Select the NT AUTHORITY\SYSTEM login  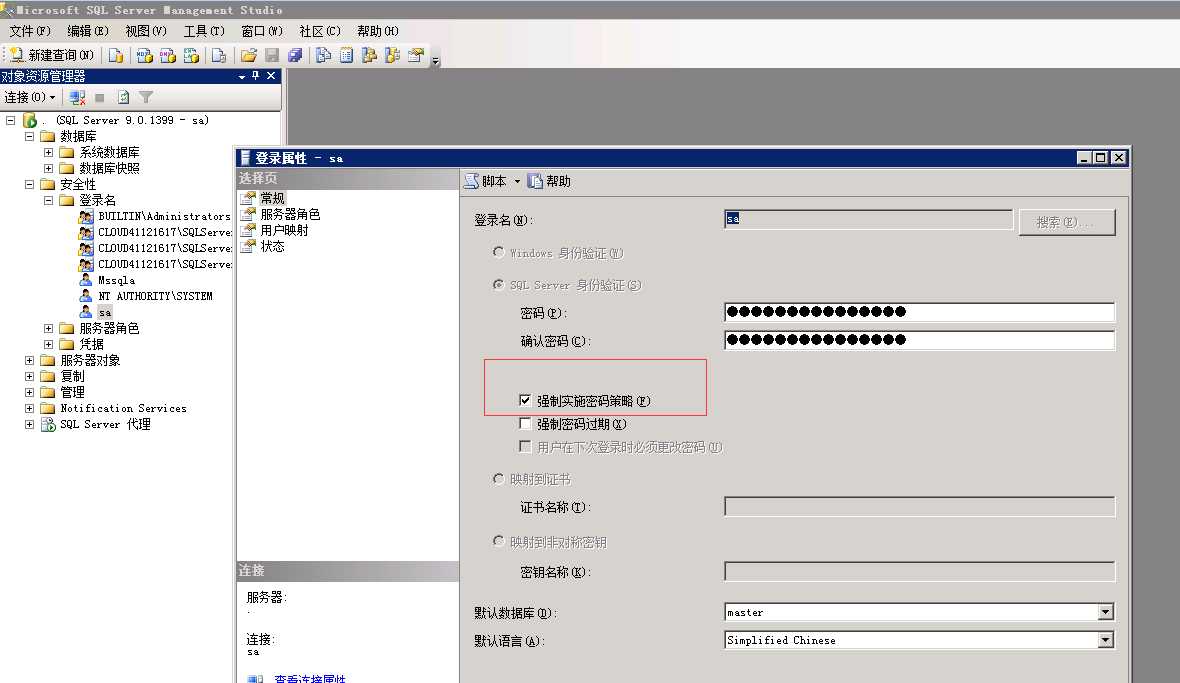pyautogui.click(x=155, y=296)
